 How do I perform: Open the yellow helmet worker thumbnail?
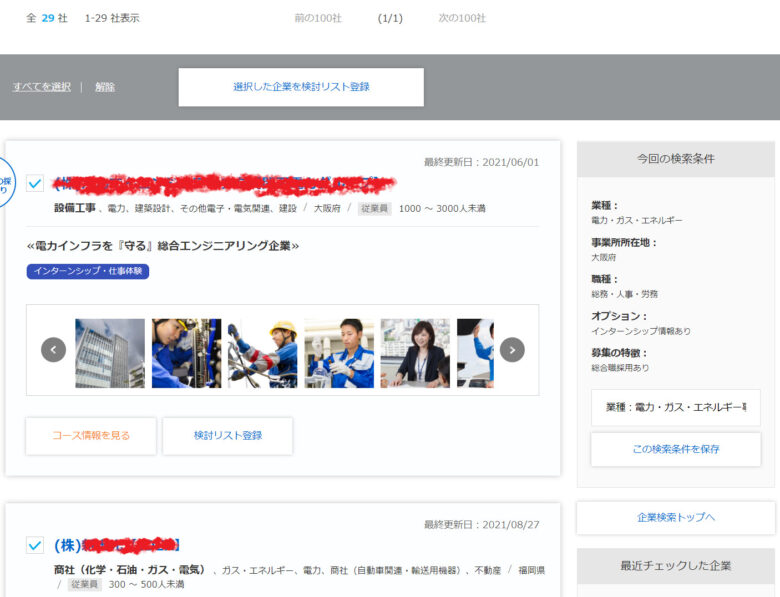(263, 353)
